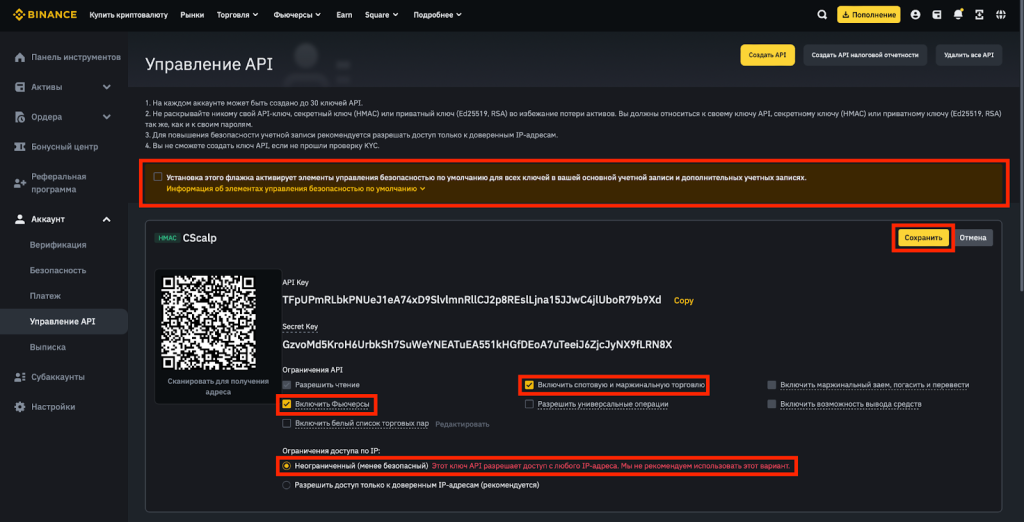The image size is (1024, 522).
Task: Open the search magnifier icon
Action: [x=822, y=14]
